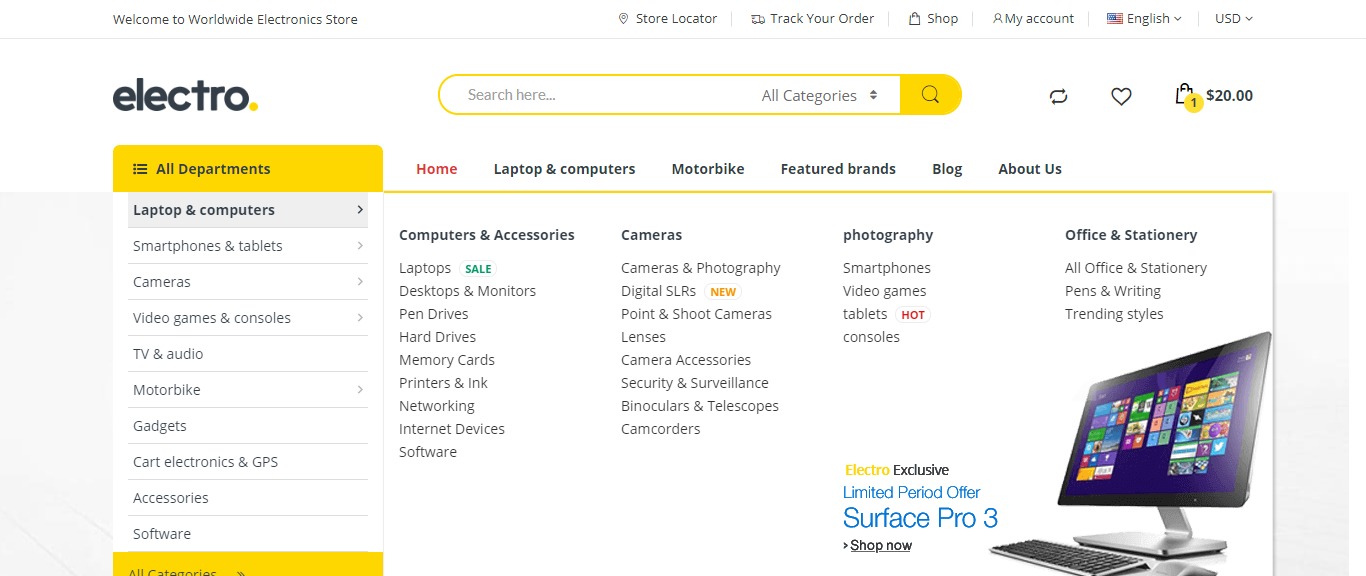Expand the Smartphones & tablets submenu arrow
1366x576 pixels.
[x=360, y=246]
